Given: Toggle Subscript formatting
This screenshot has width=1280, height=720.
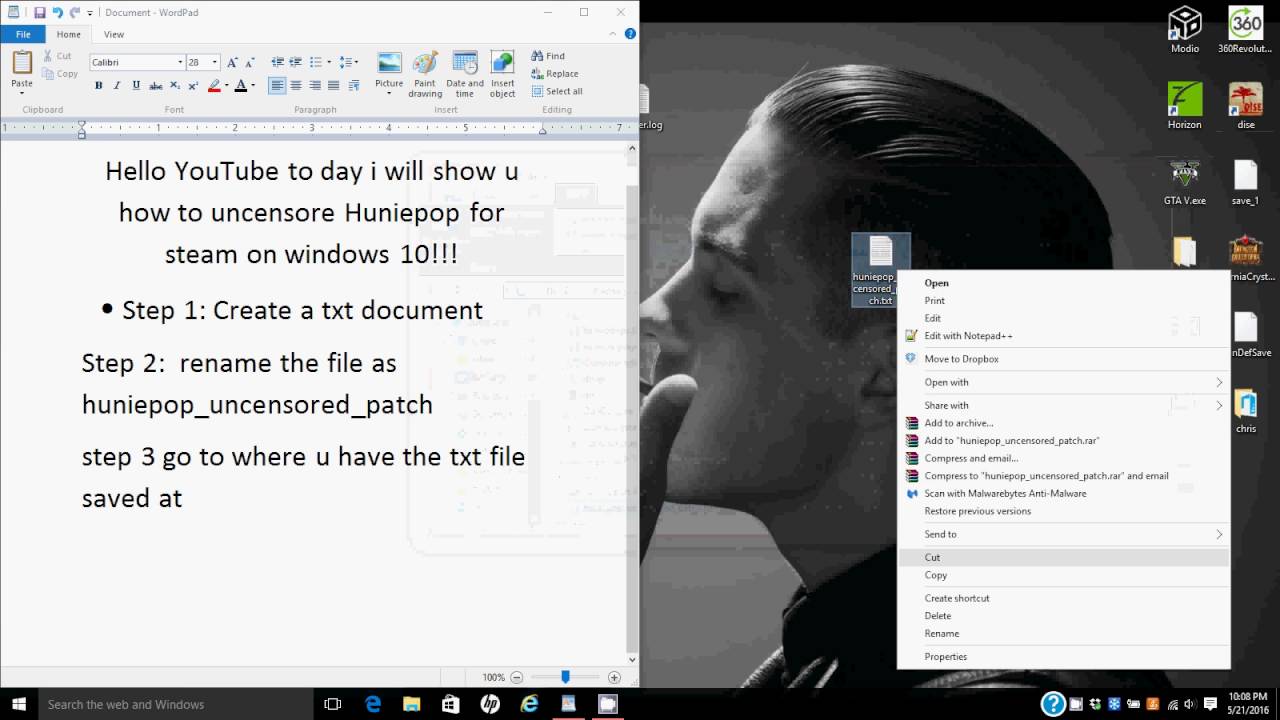Looking at the screenshot, I should point(175,86).
